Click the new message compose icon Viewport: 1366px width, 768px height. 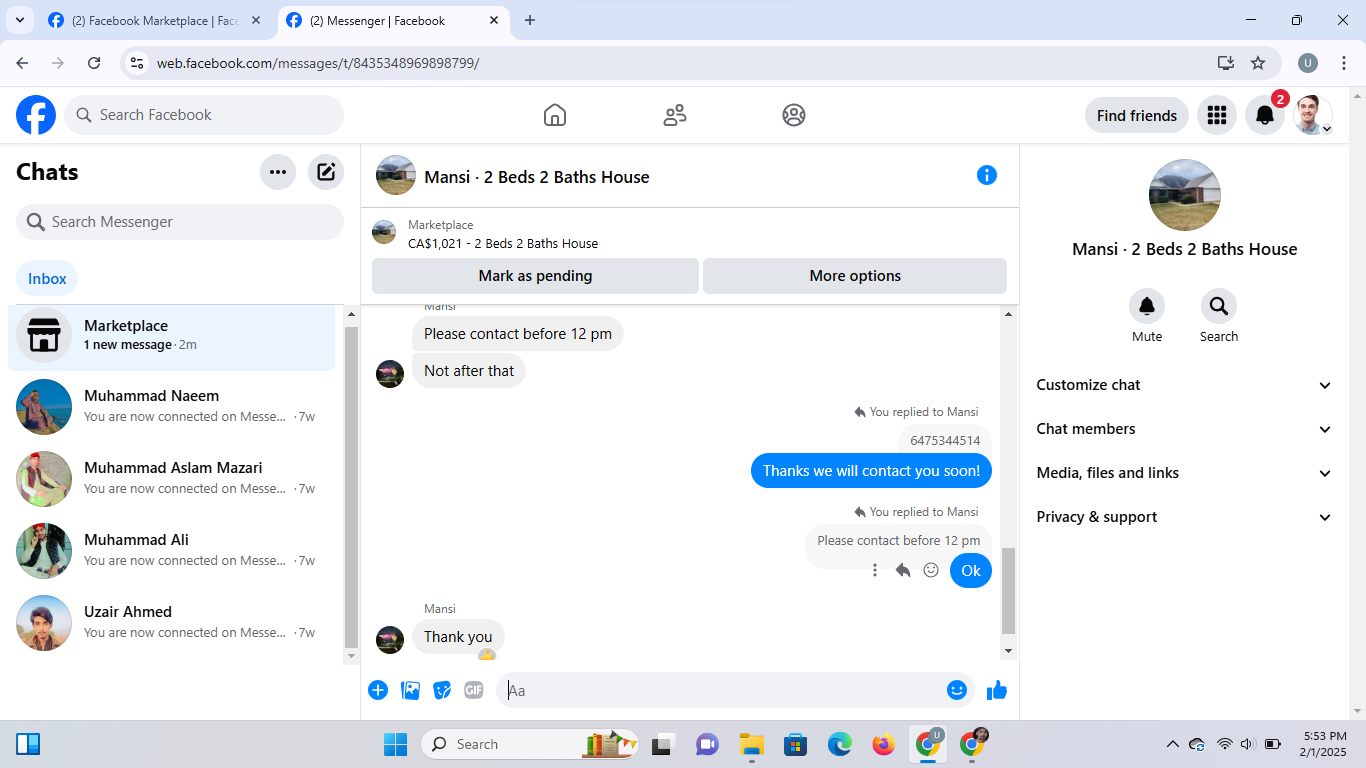(326, 172)
